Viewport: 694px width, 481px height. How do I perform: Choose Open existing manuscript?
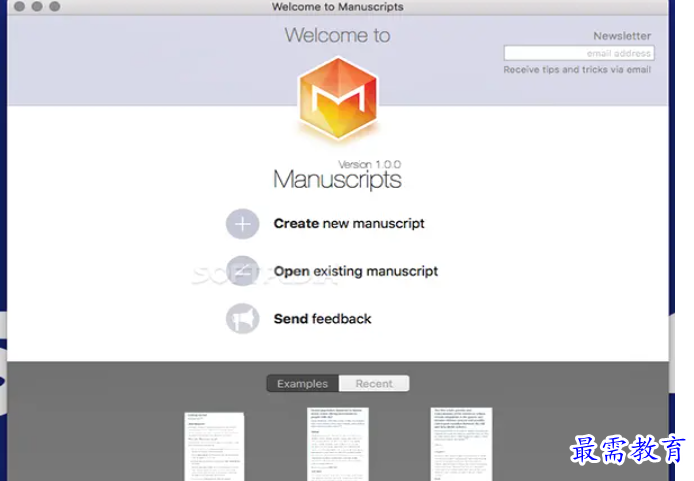tap(356, 271)
